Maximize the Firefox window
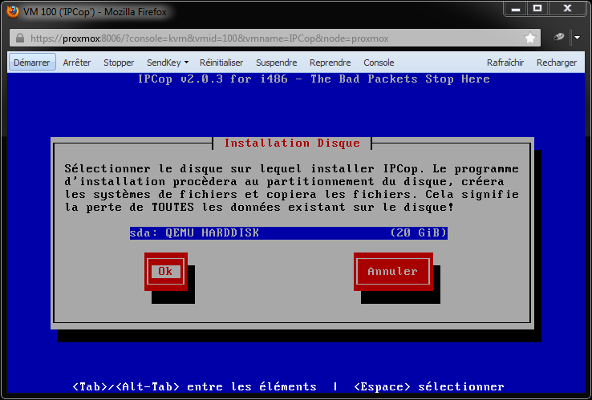The width and height of the screenshot is (592, 400). (538, 9)
